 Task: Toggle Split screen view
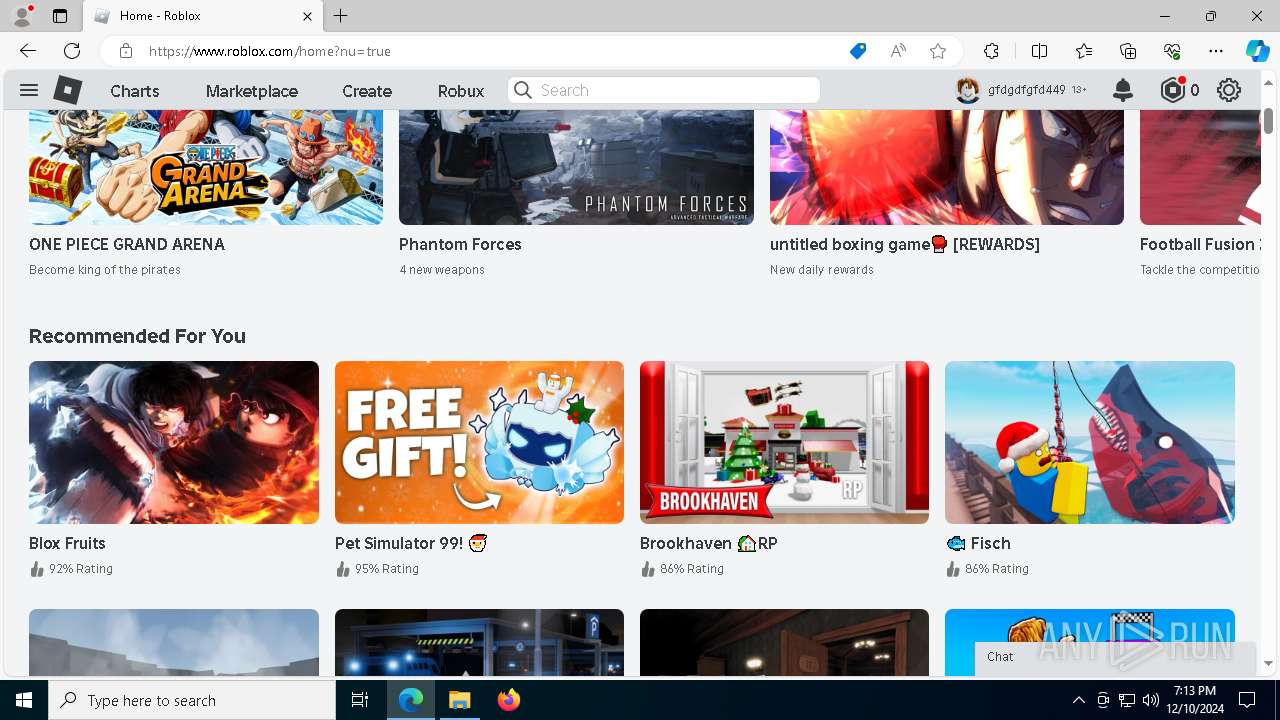pos(1039,51)
